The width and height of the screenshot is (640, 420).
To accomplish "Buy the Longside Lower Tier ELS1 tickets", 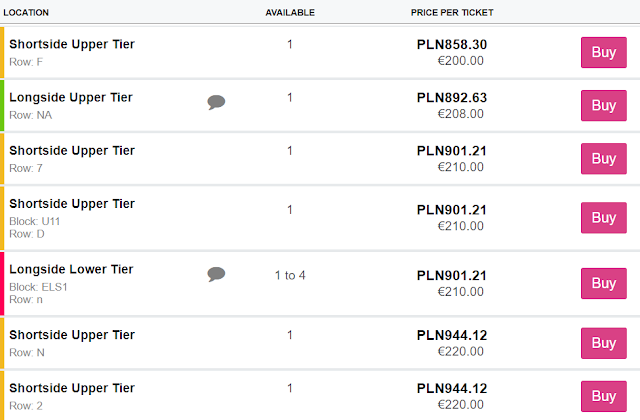I will pos(603,283).
